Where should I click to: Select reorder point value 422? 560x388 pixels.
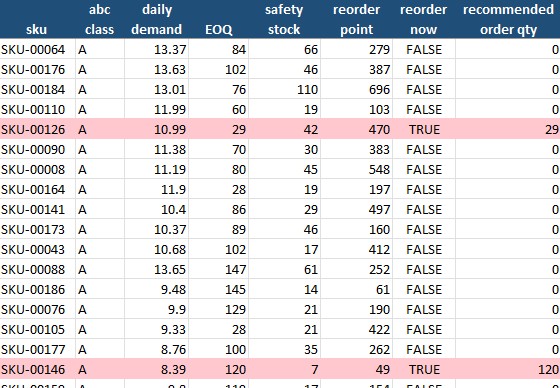[356, 329]
